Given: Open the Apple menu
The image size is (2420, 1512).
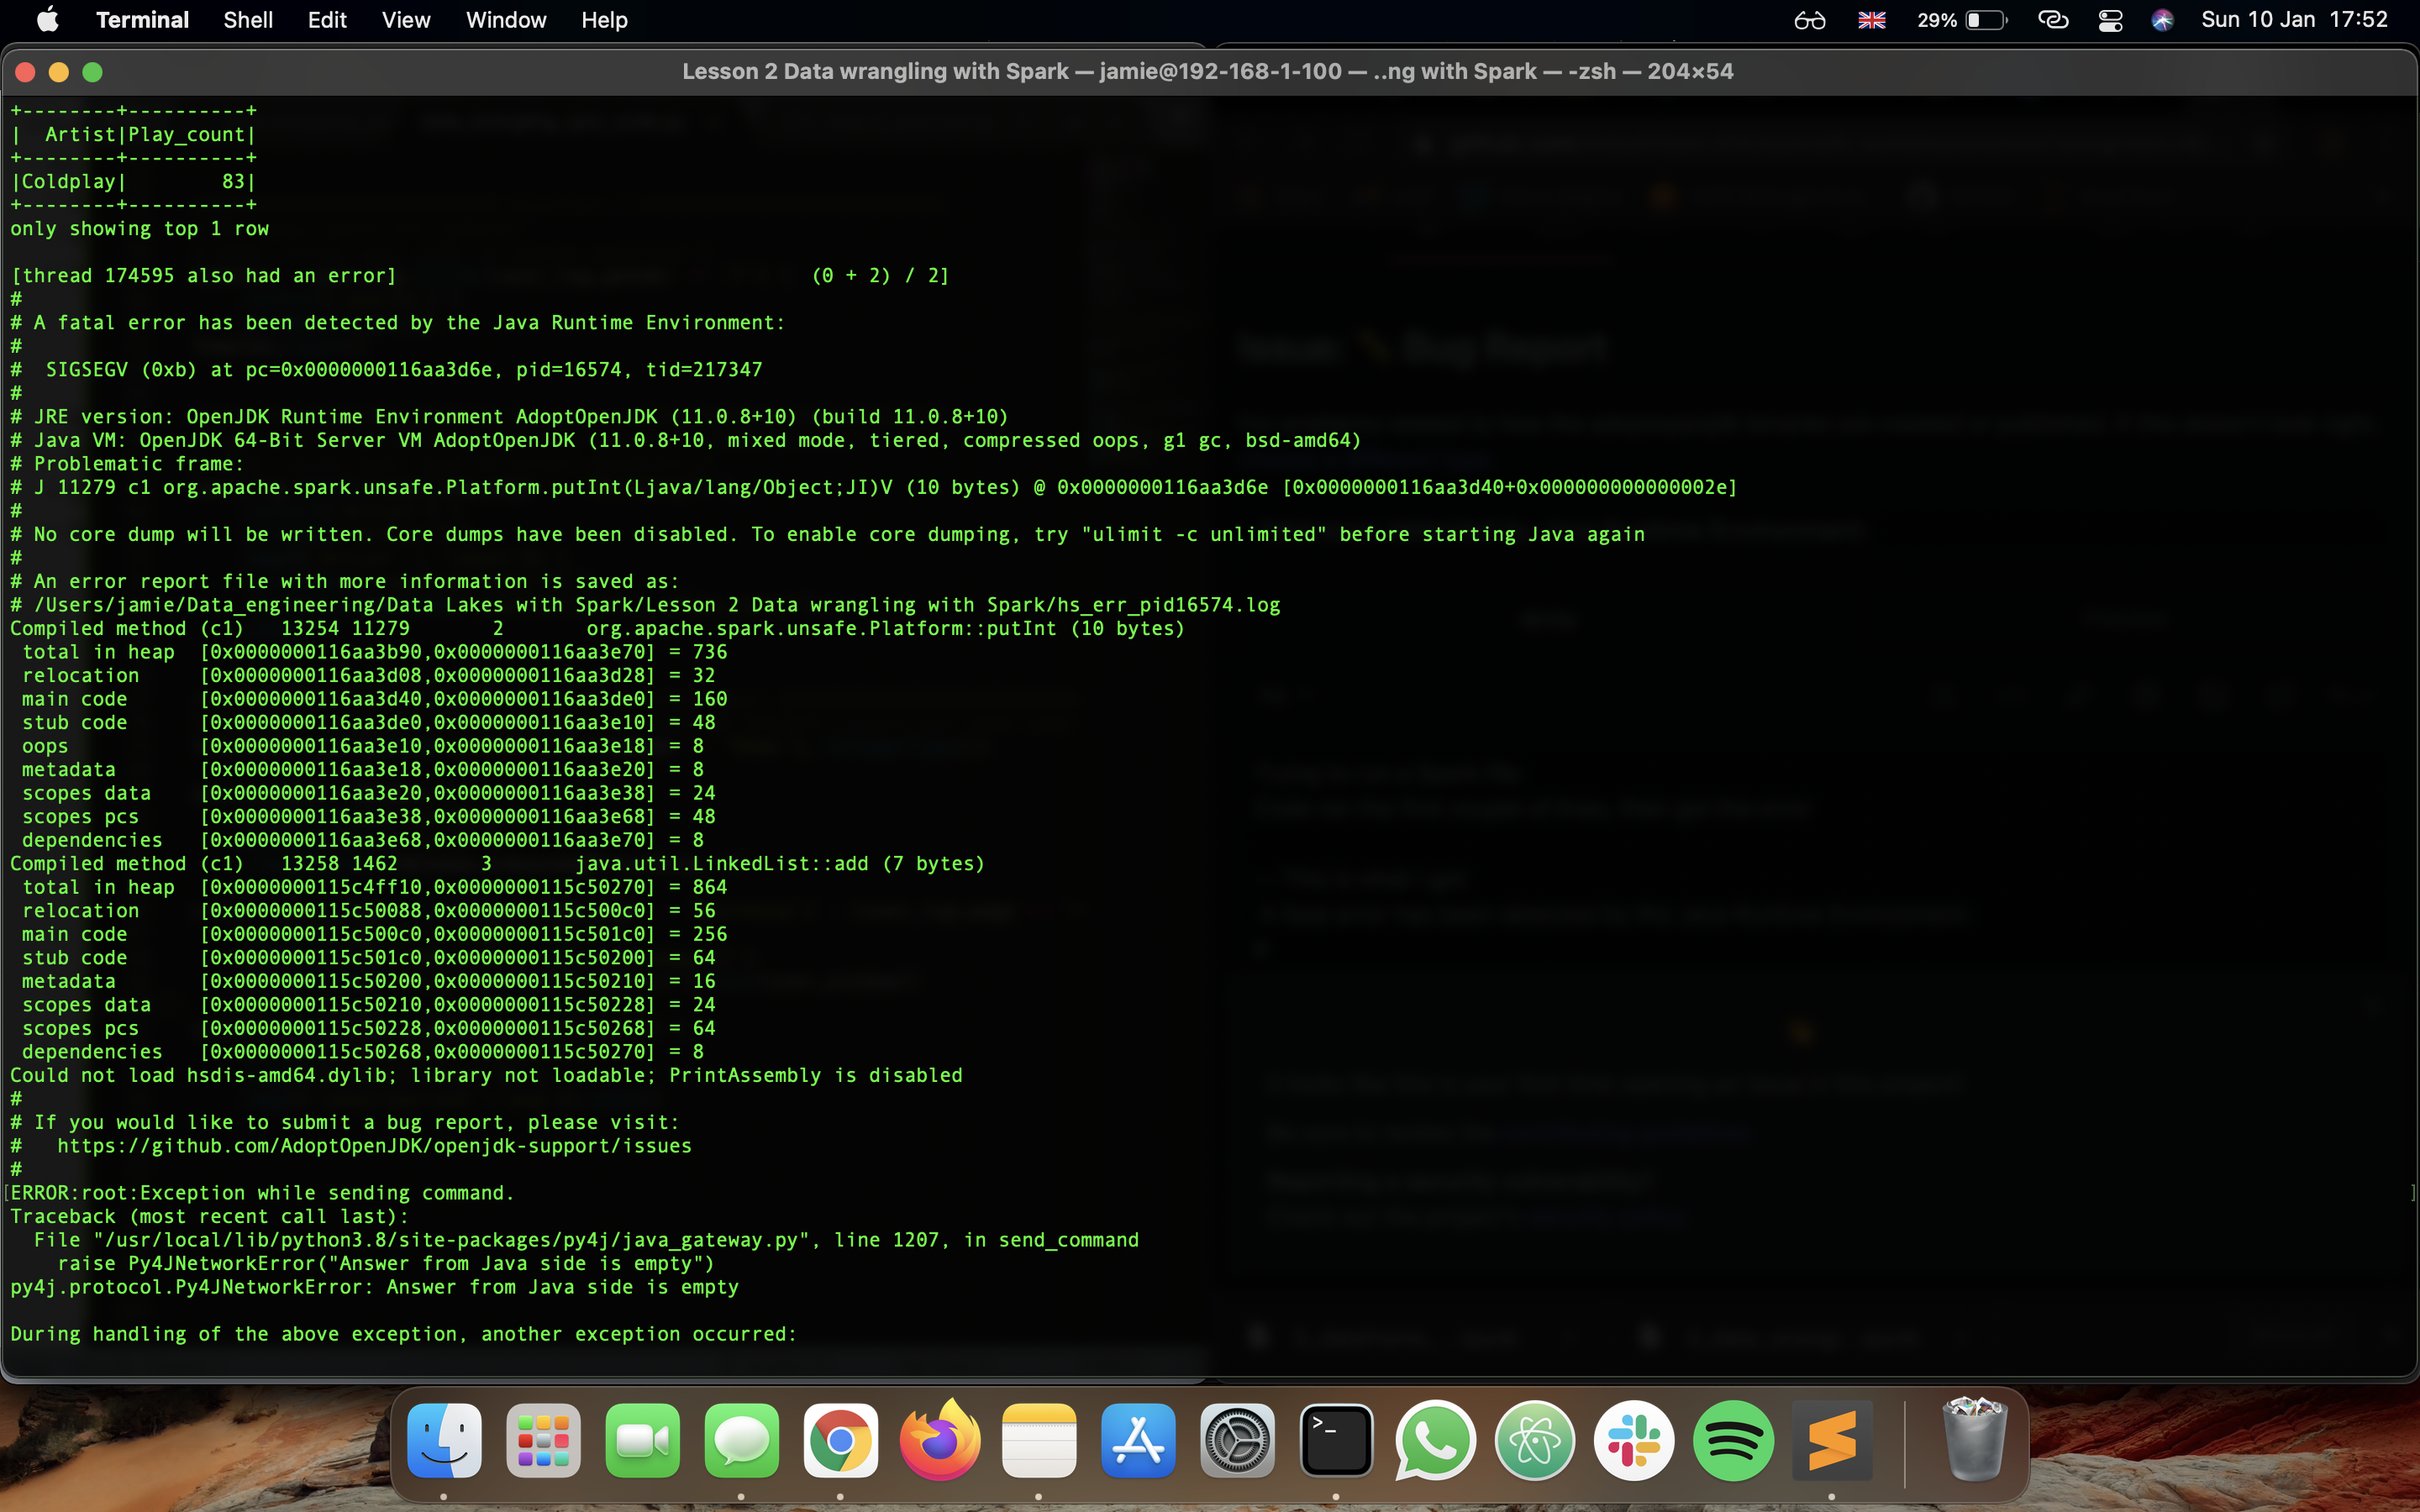Looking at the screenshot, I should click(x=47, y=20).
